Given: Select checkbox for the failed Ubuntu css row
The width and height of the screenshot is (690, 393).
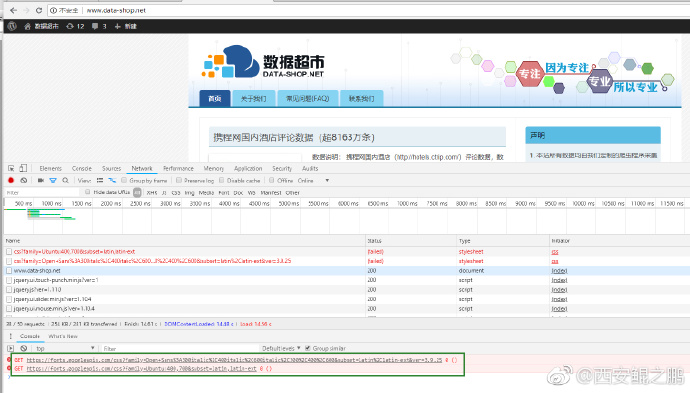Looking at the screenshot, I should coord(9,252).
